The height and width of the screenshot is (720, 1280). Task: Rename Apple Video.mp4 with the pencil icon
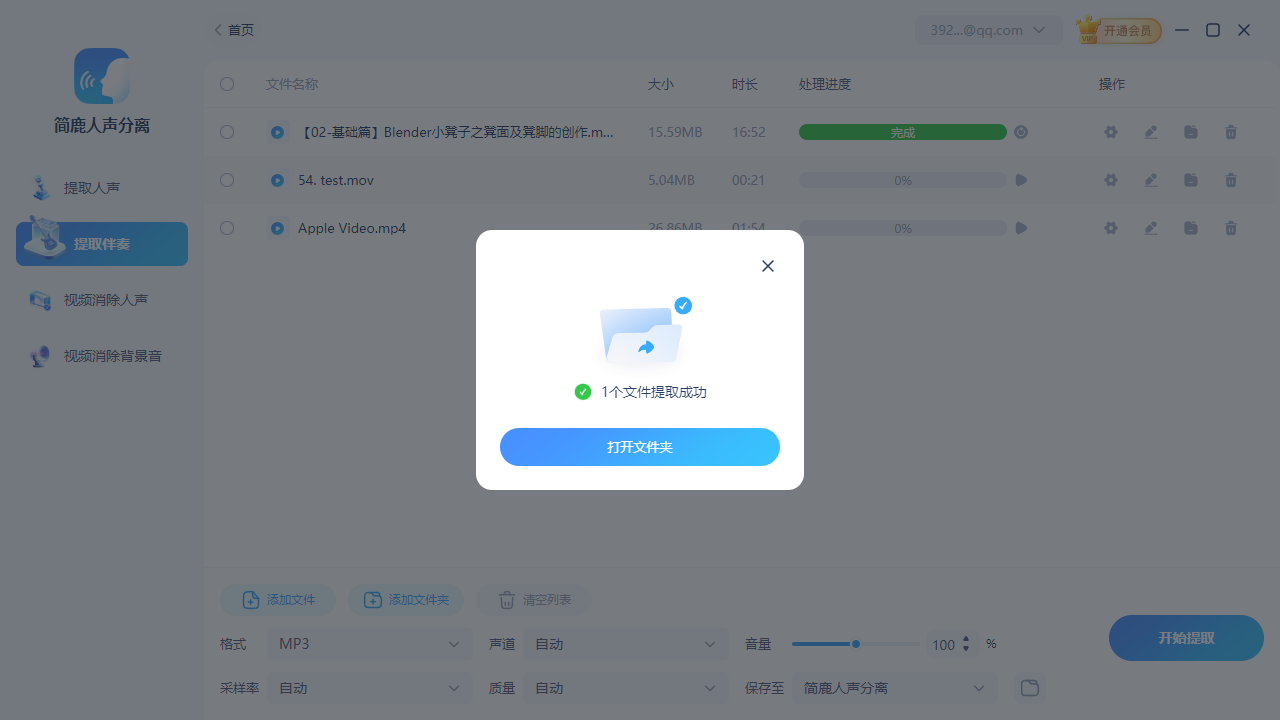point(1150,228)
